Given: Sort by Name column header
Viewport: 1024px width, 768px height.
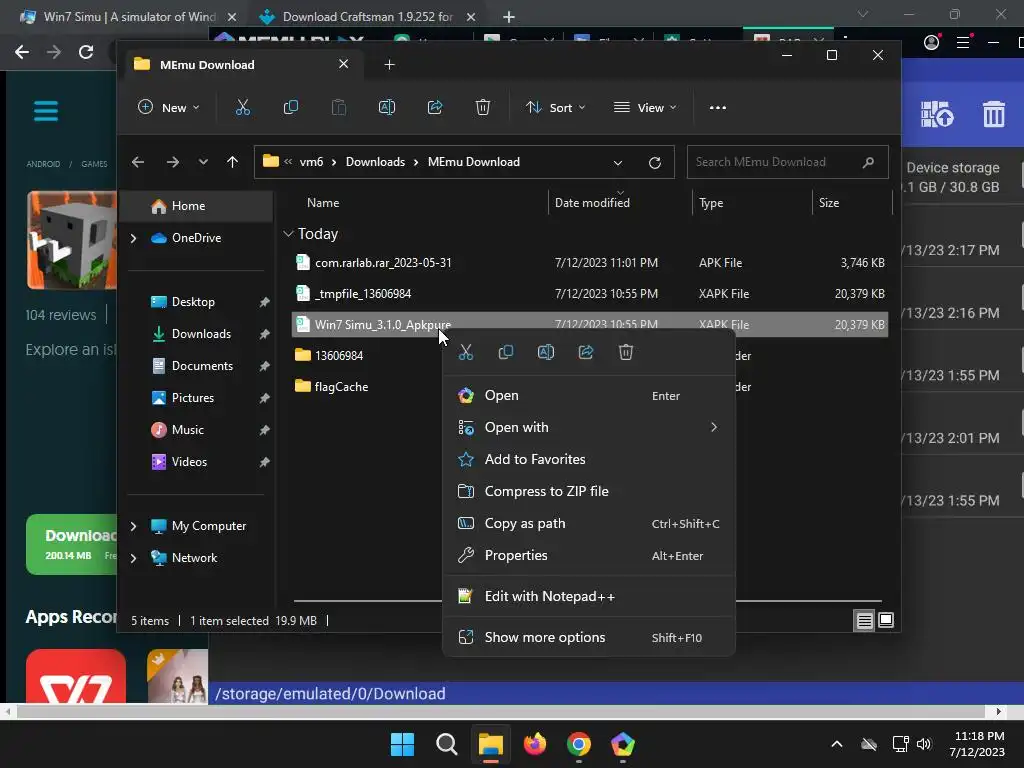Looking at the screenshot, I should pyautogui.click(x=323, y=203).
